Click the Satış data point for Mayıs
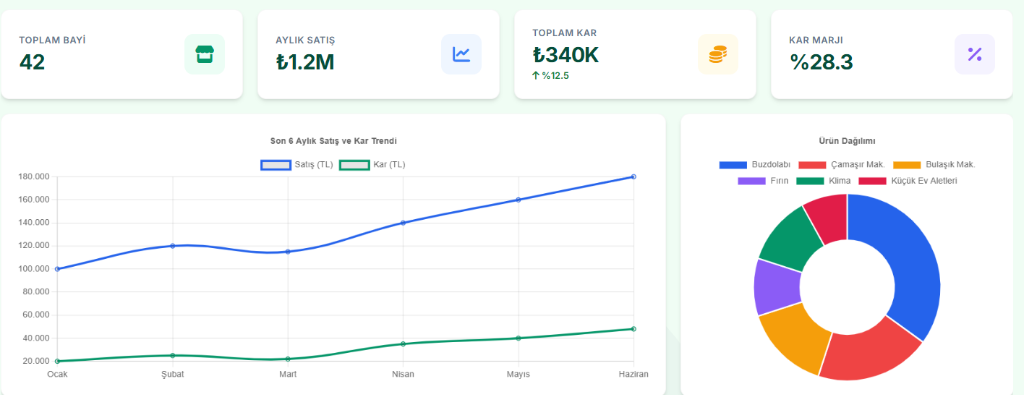This screenshot has height=395, width=1024. coord(519,200)
